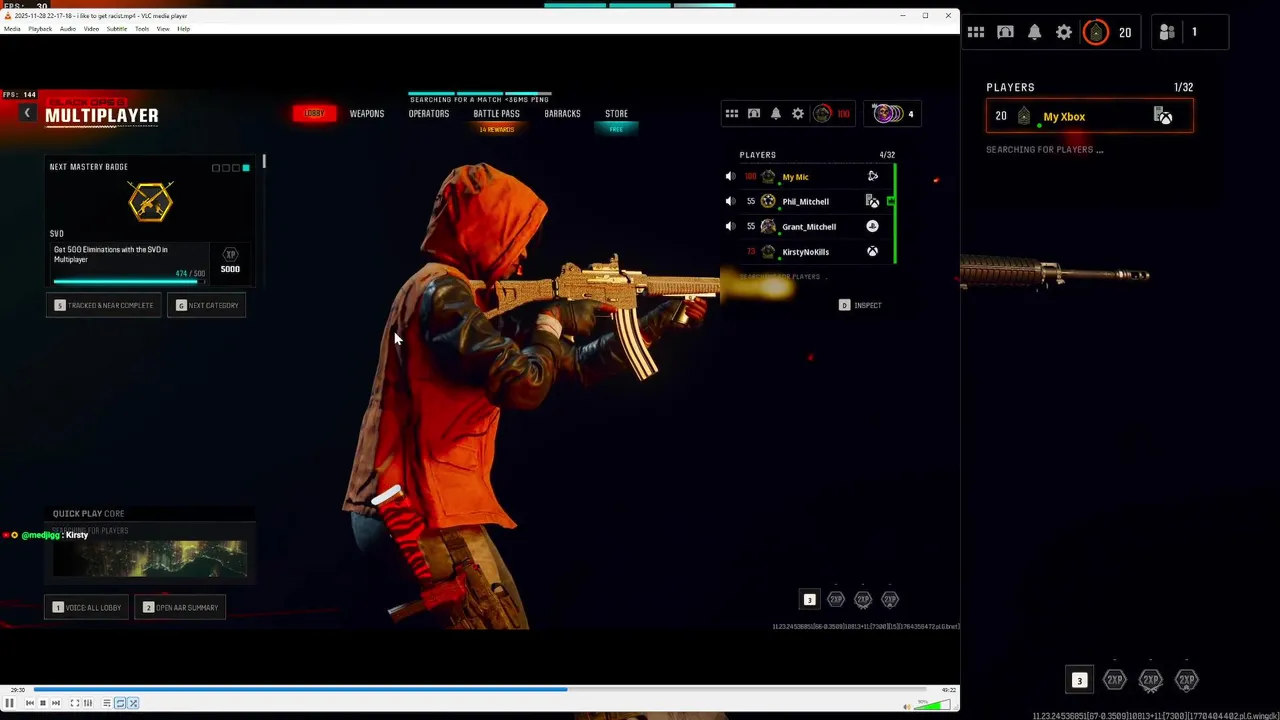Open settings gear in the background game

1064,33
